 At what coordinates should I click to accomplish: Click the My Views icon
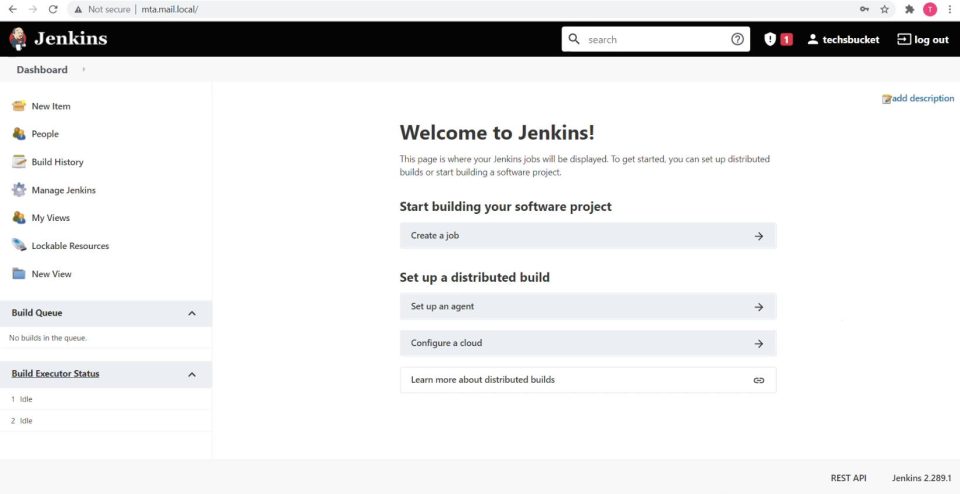19,217
